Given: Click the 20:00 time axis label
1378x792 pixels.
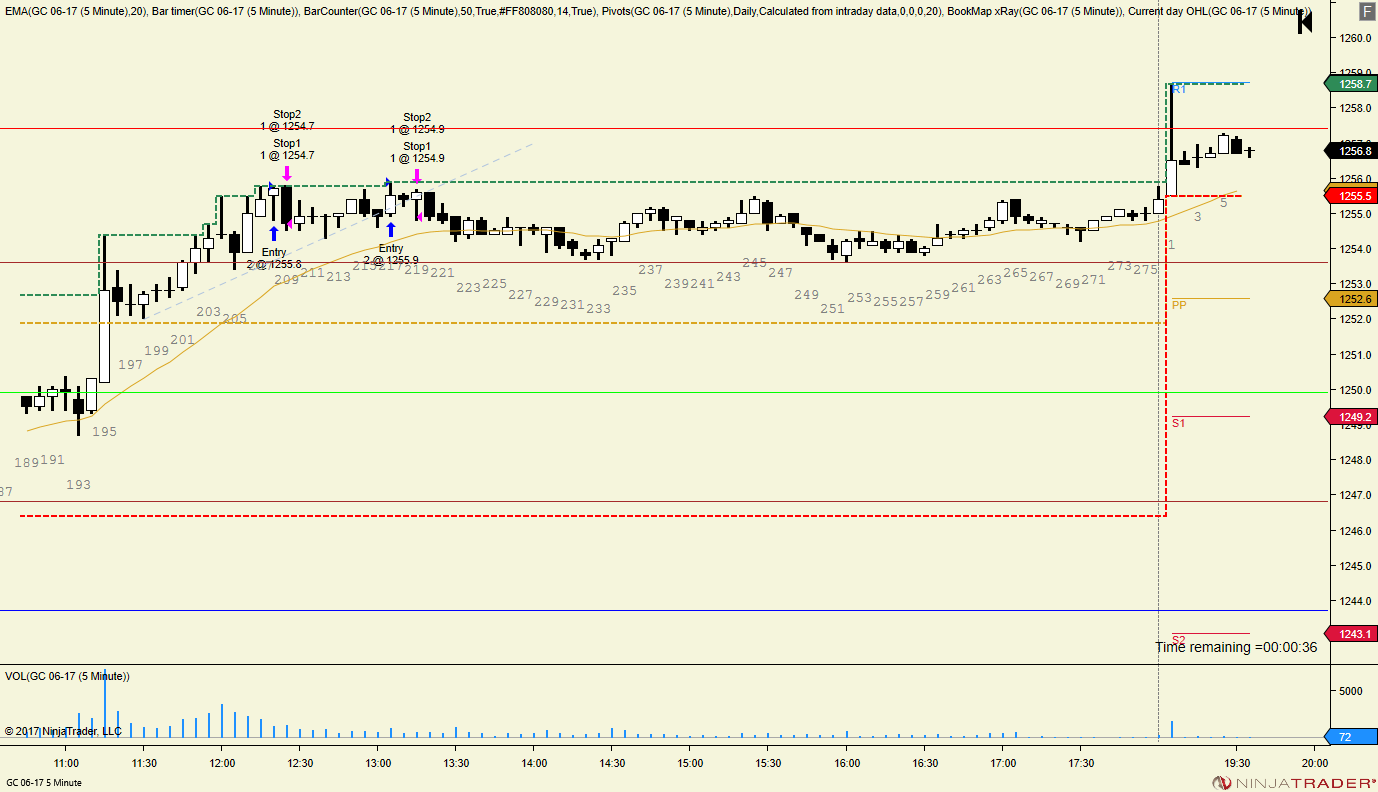Looking at the screenshot, I should point(1315,763).
